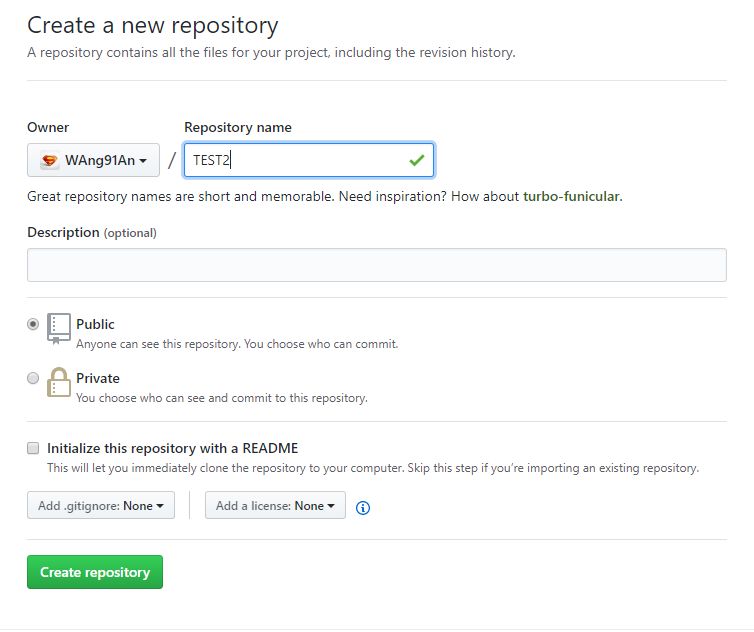The image size is (754, 632).
Task: Click the Create a new repository heading
Action: (x=153, y=25)
